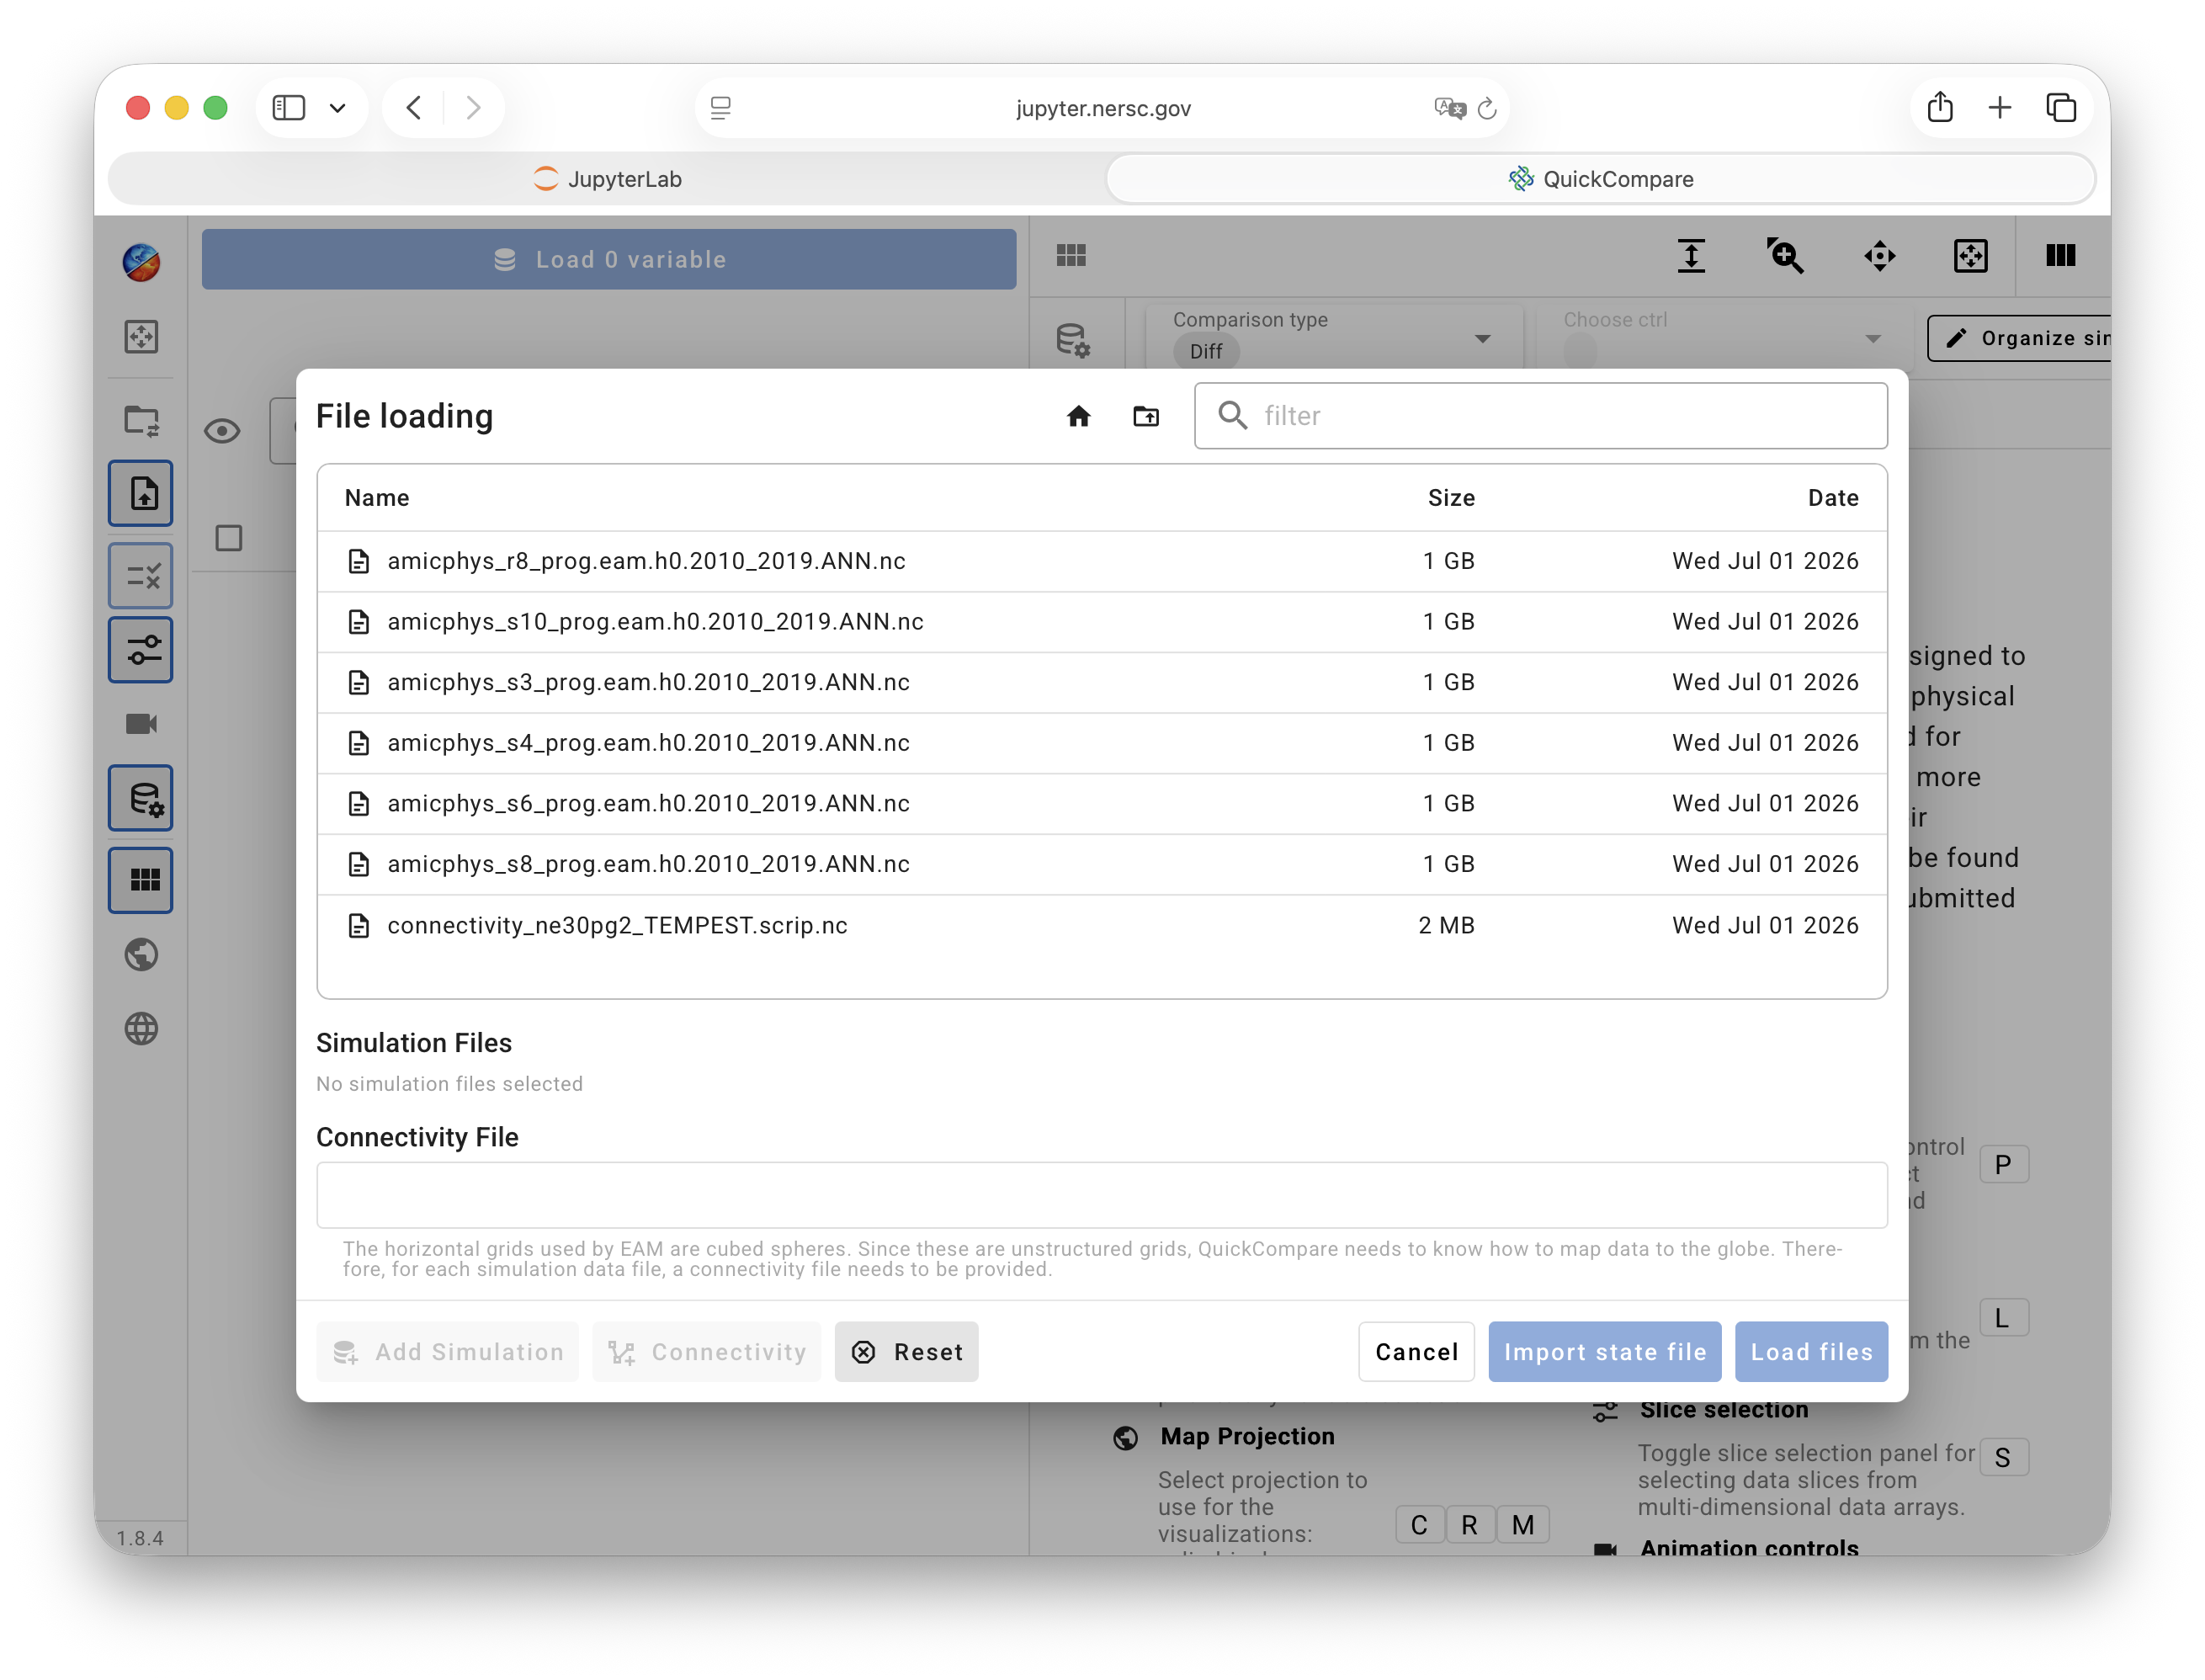Click the reset camera icon in left sidebar
Image resolution: width=2205 pixels, height=1680 pixels.
(x=141, y=337)
